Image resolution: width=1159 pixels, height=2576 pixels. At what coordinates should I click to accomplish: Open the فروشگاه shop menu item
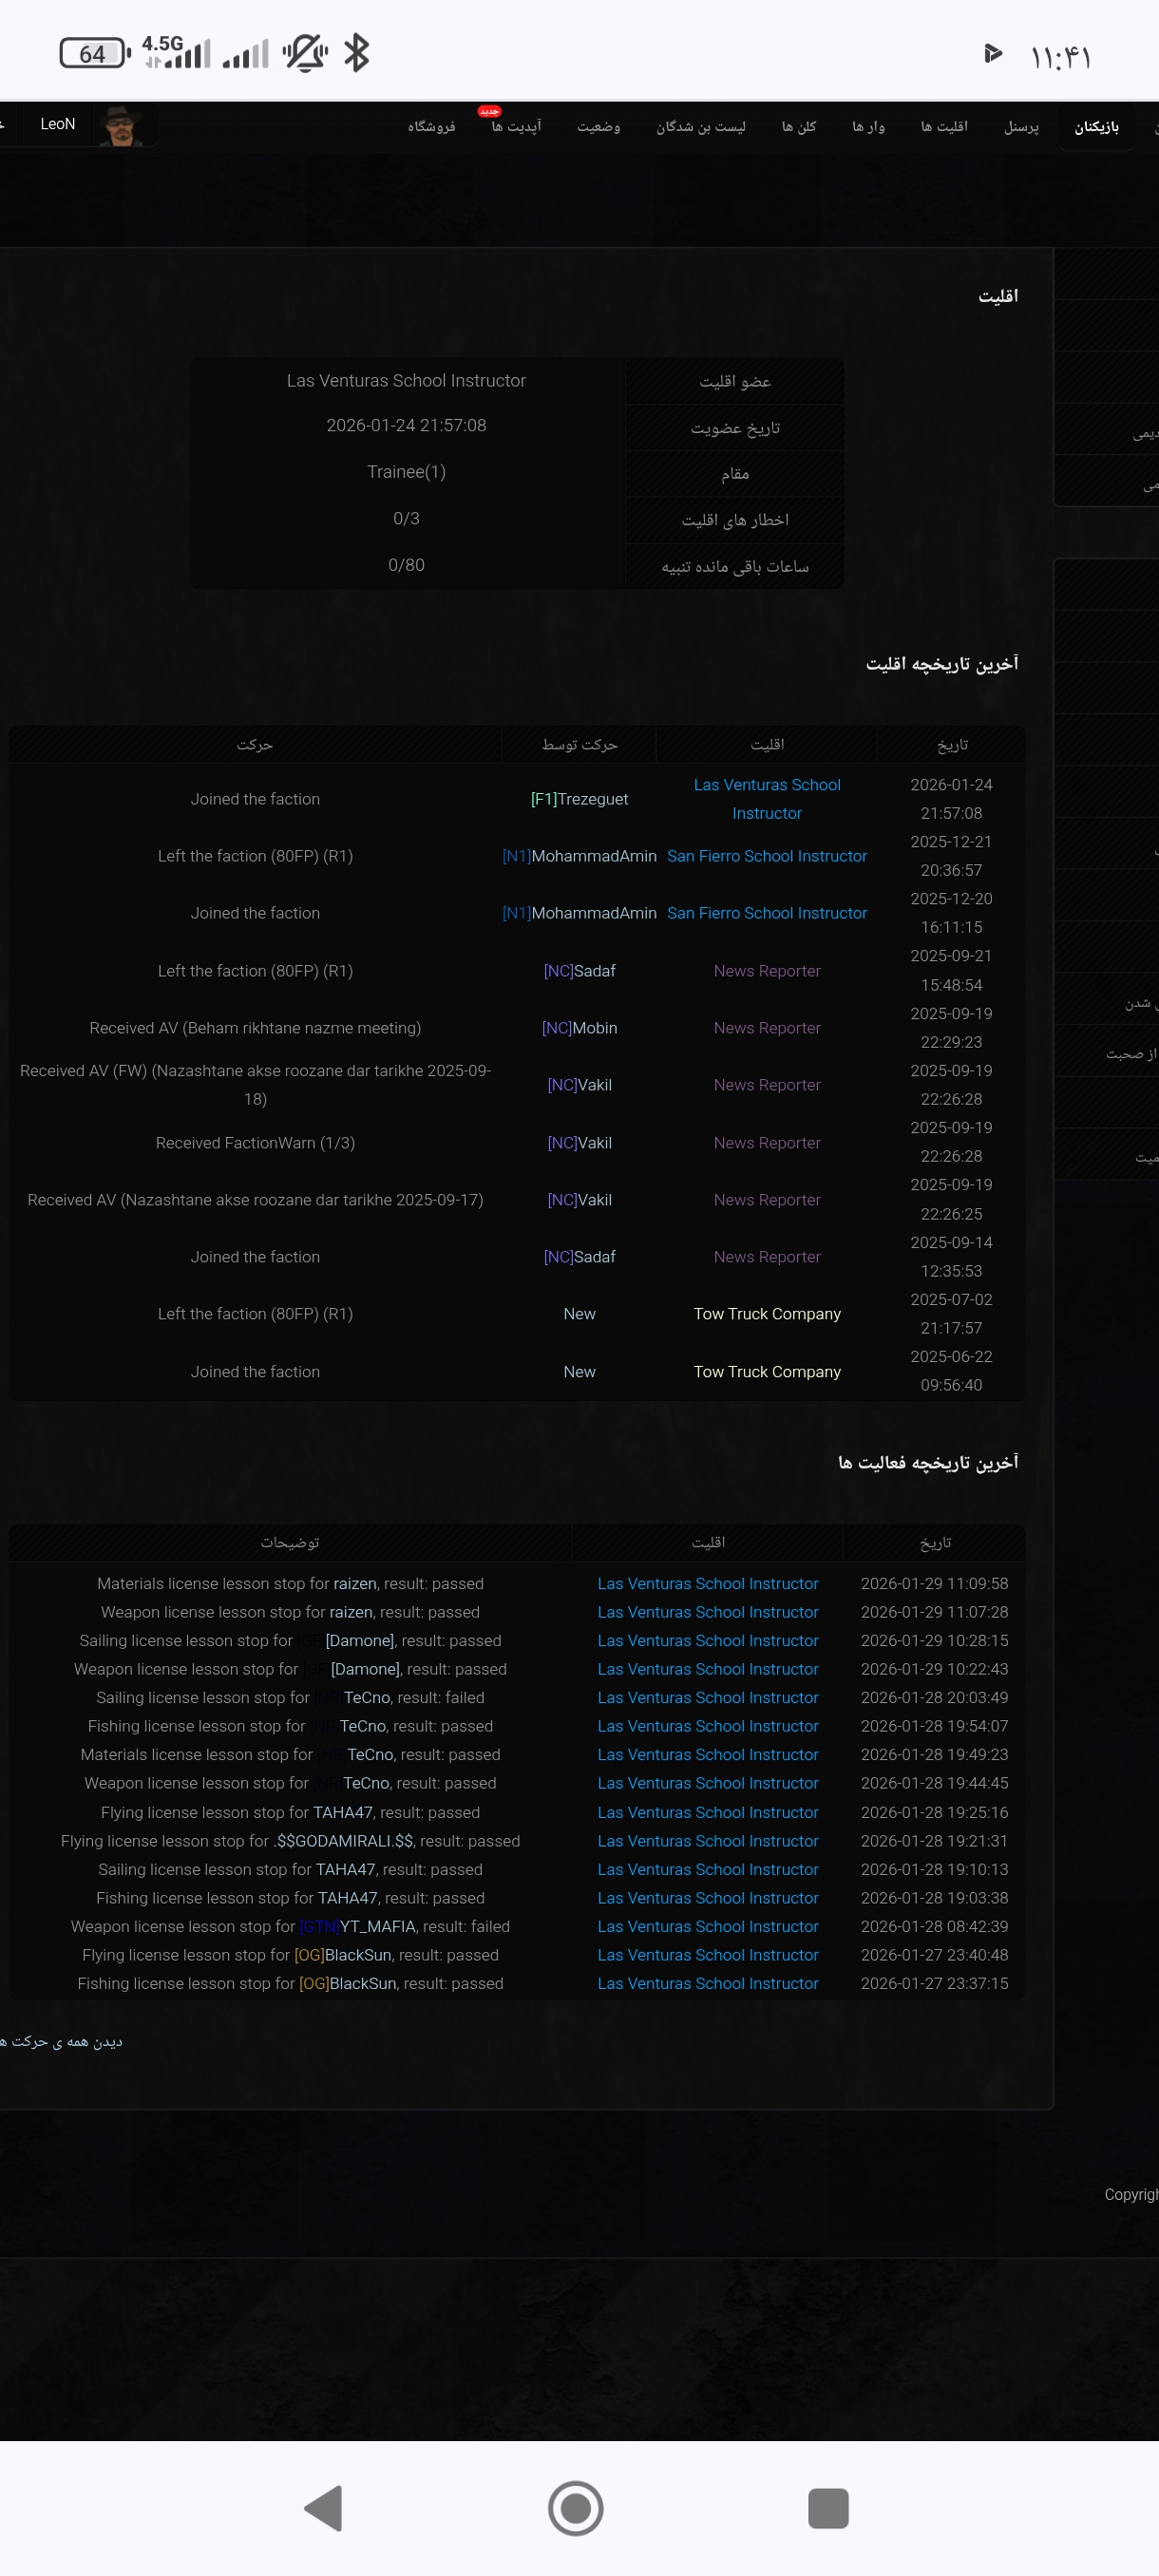(x=431, y=127)
